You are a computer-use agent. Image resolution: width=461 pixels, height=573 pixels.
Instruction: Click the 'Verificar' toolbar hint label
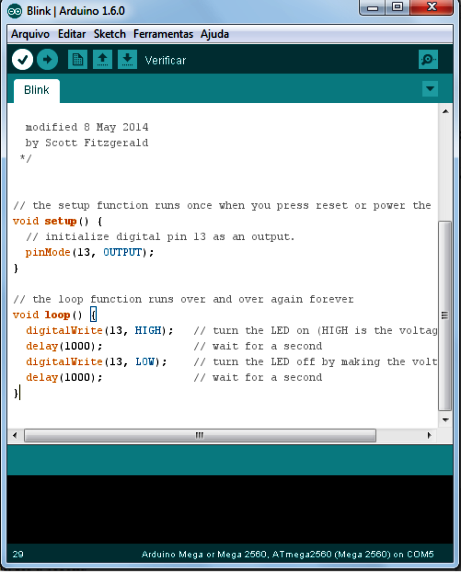(x=165, y=60)
